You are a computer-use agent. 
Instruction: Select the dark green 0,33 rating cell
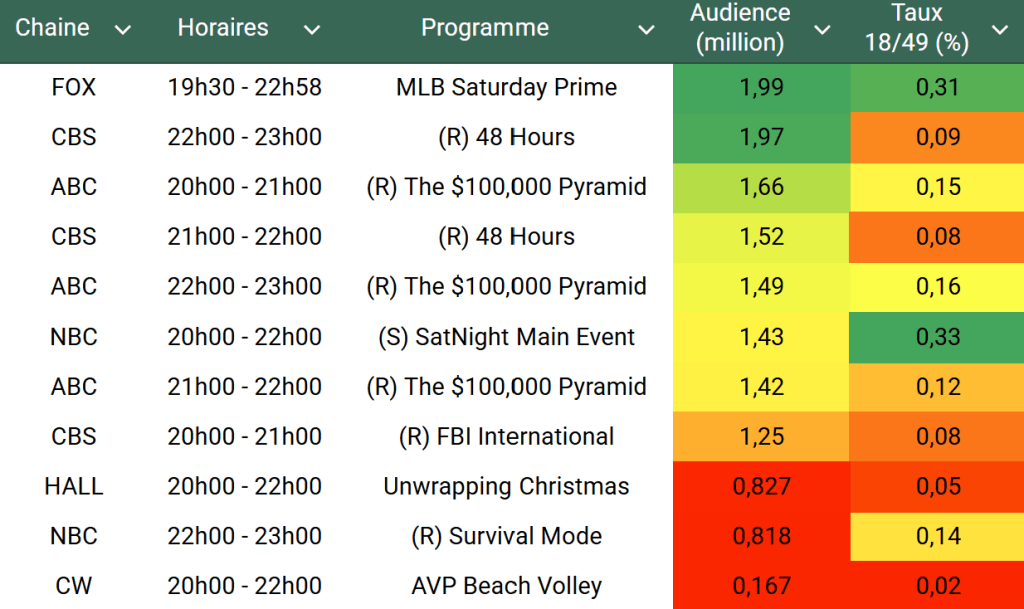coord(937,337)
